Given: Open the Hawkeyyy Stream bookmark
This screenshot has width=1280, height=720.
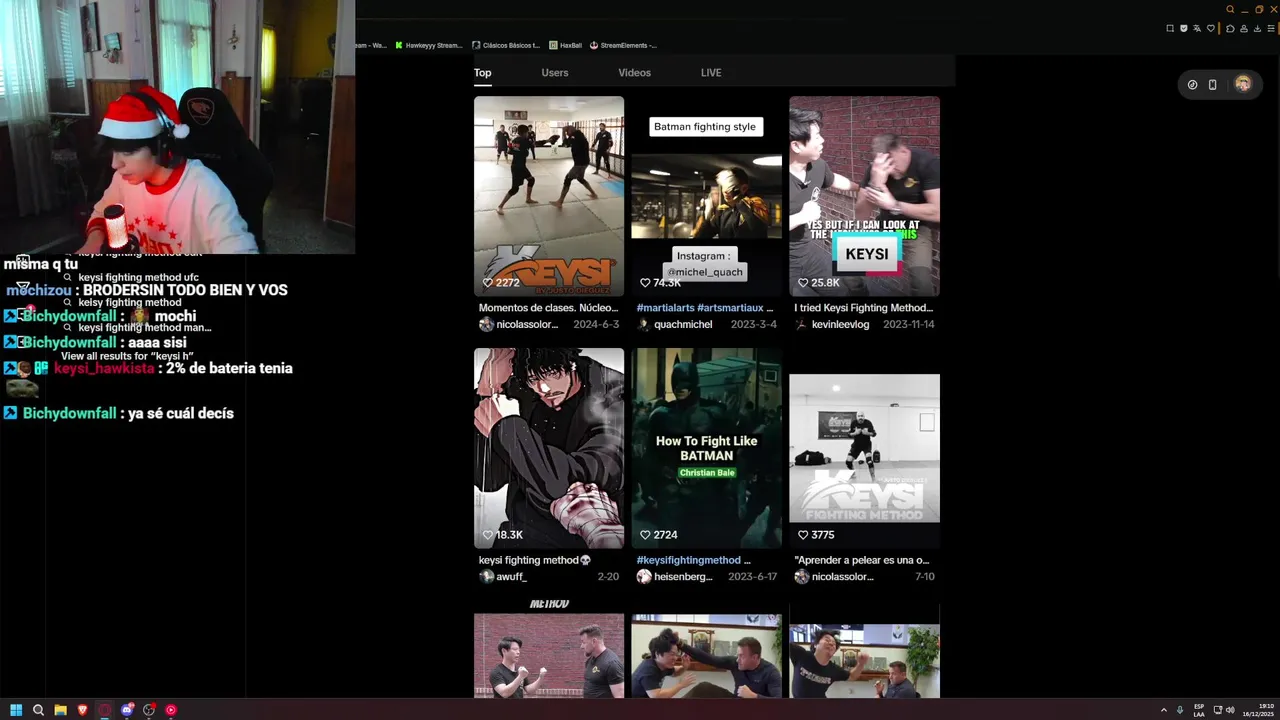Looking at the screenshot, I should point(429,45).
